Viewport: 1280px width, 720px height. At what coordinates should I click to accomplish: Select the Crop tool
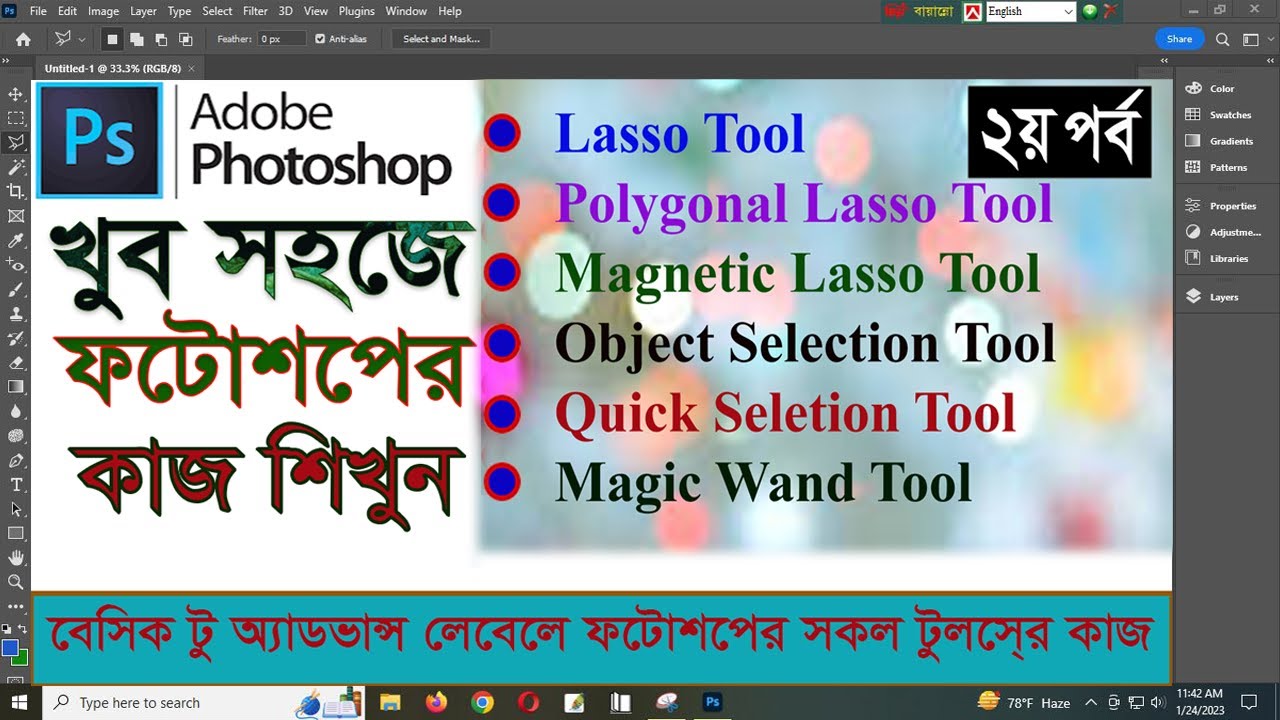tap(16, 191)
